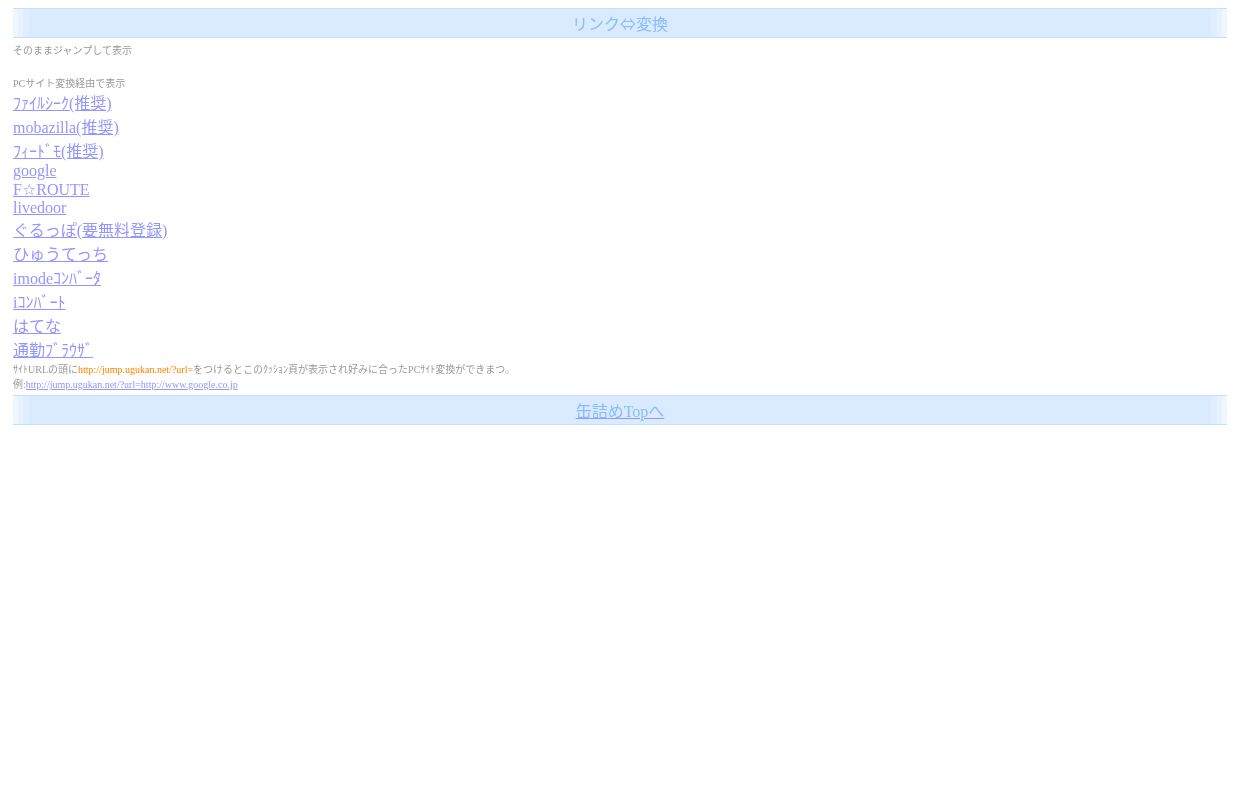Open the ファイルシーク(推奨) converter link
Screen dimensions: 1240x800
point(62,104)
